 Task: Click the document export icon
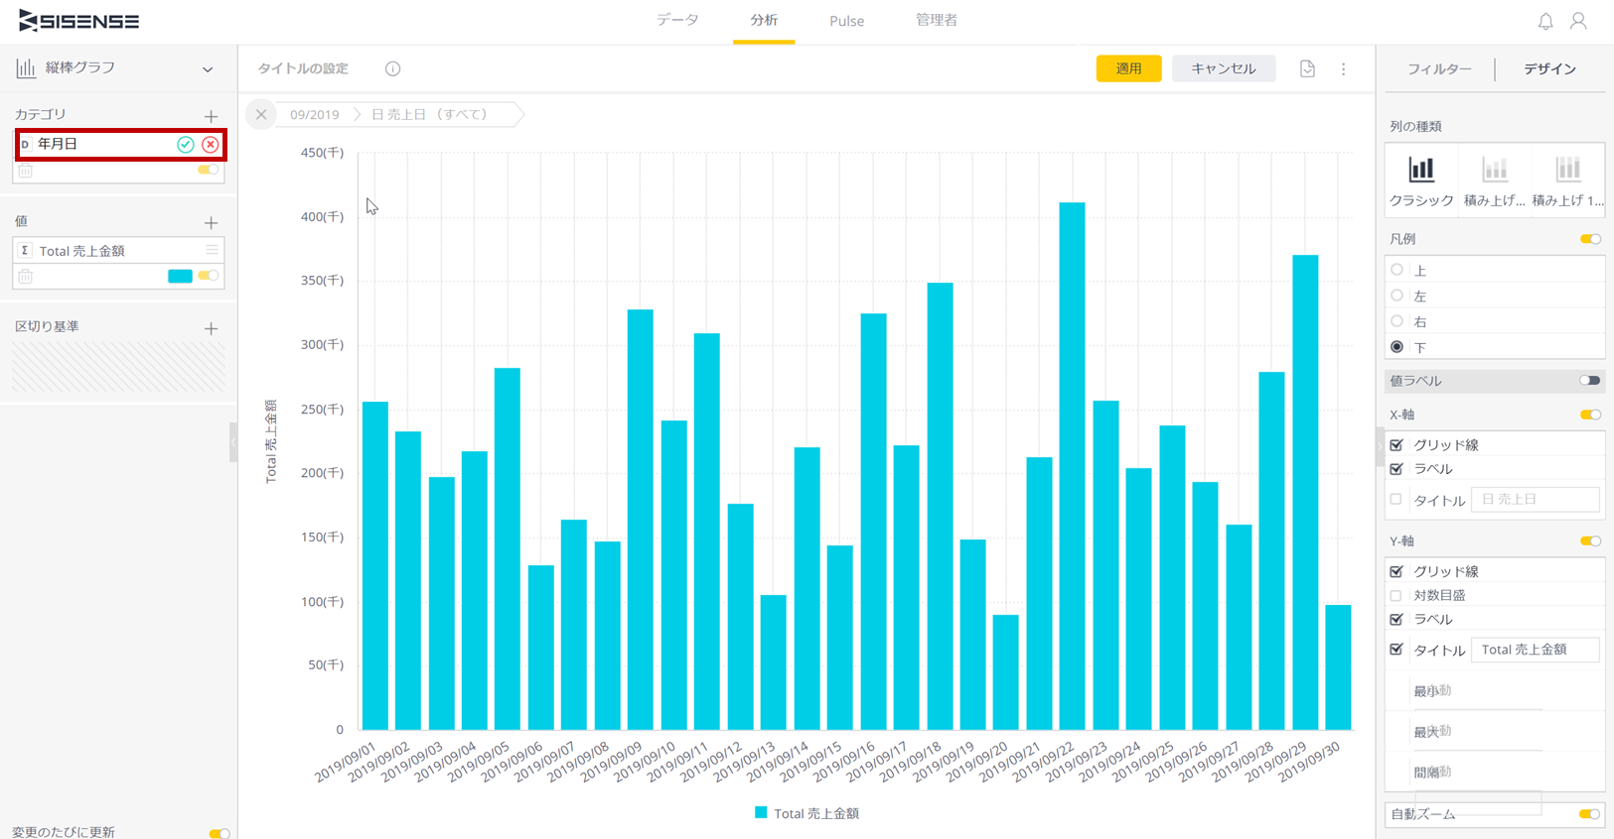pyautogui.click(x=1307, y=69)
